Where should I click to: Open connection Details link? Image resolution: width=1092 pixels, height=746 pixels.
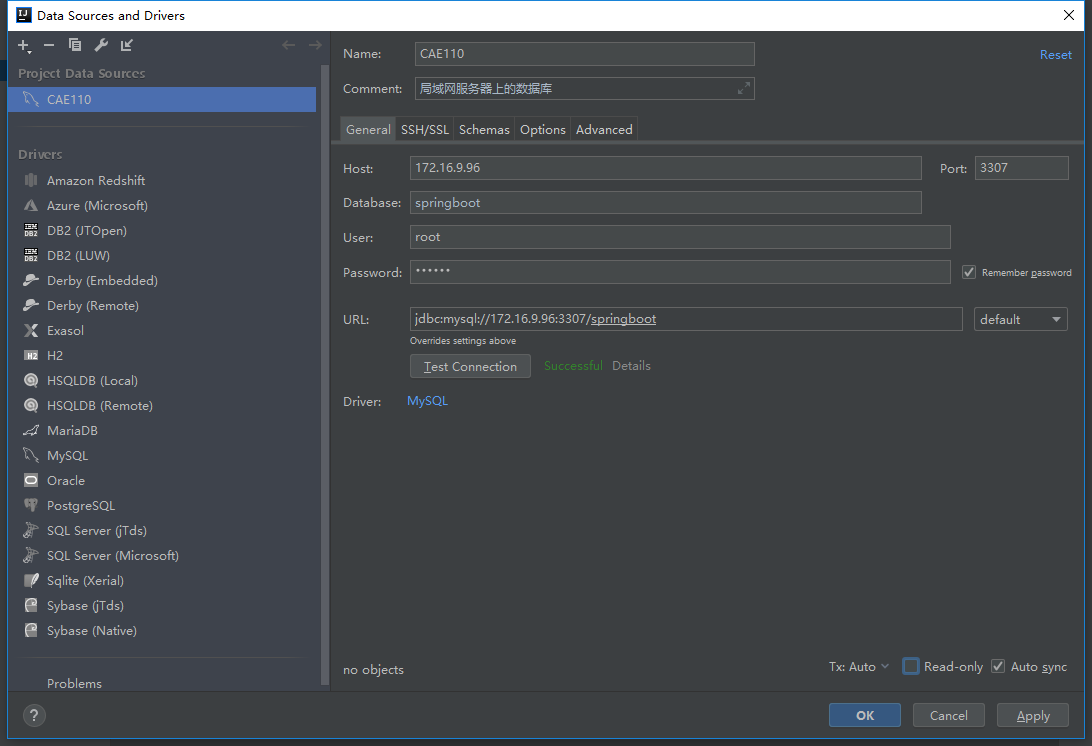[x=631, y=366]
